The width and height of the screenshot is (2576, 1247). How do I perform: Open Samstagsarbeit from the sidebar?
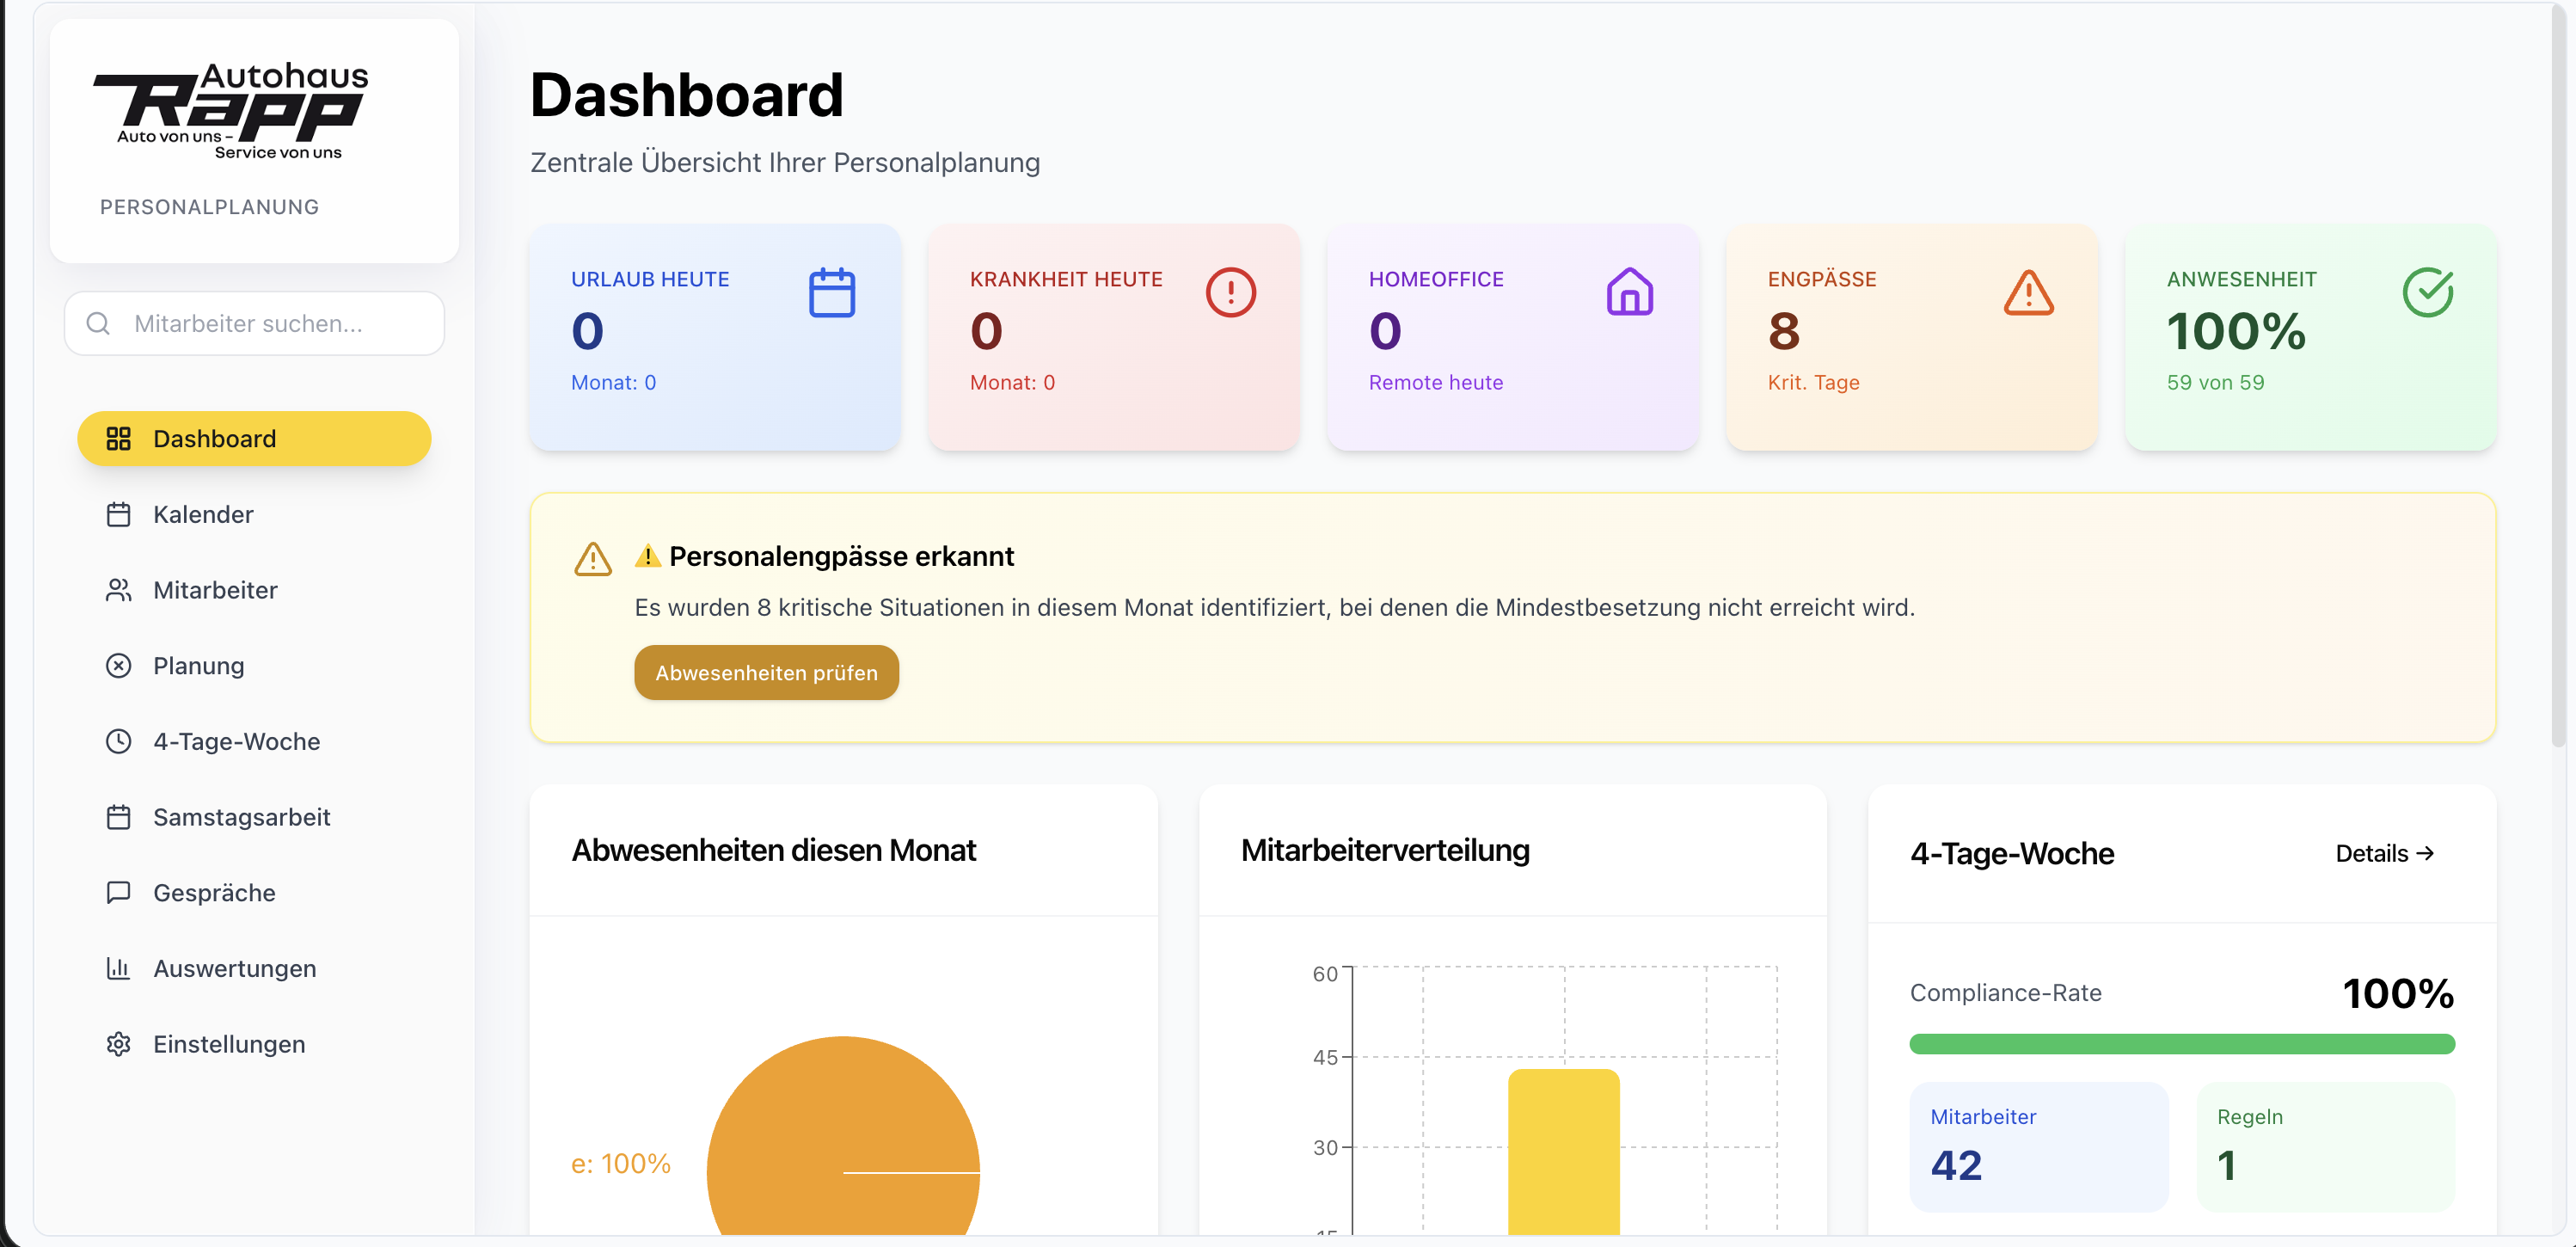tap(241, 817)
